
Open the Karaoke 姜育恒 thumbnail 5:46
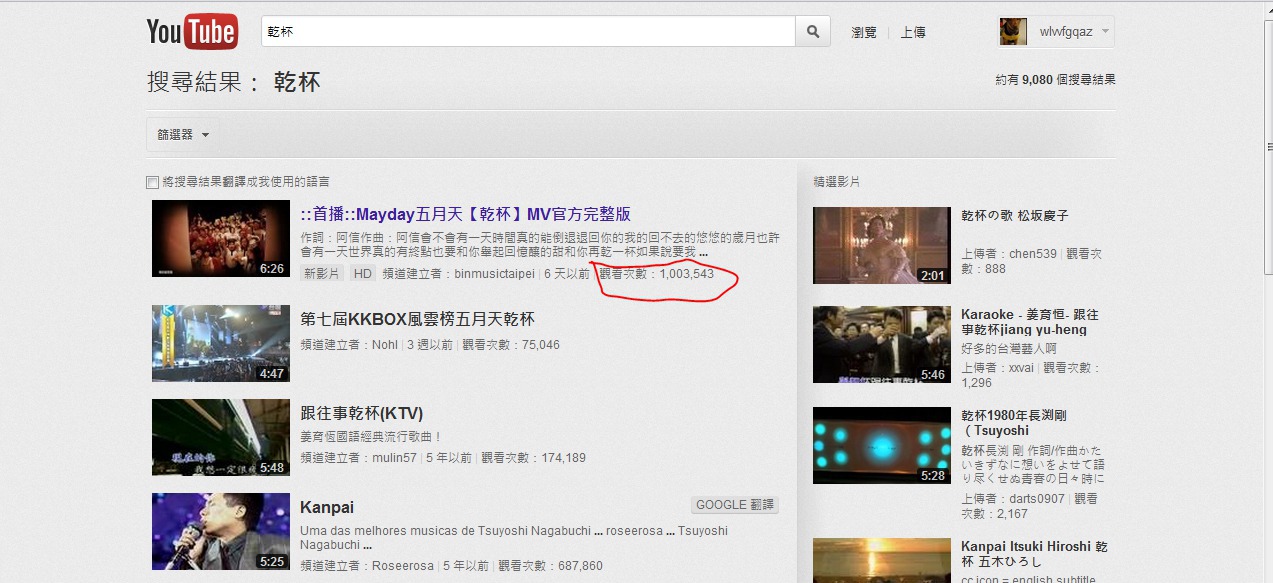pos(882,344)
